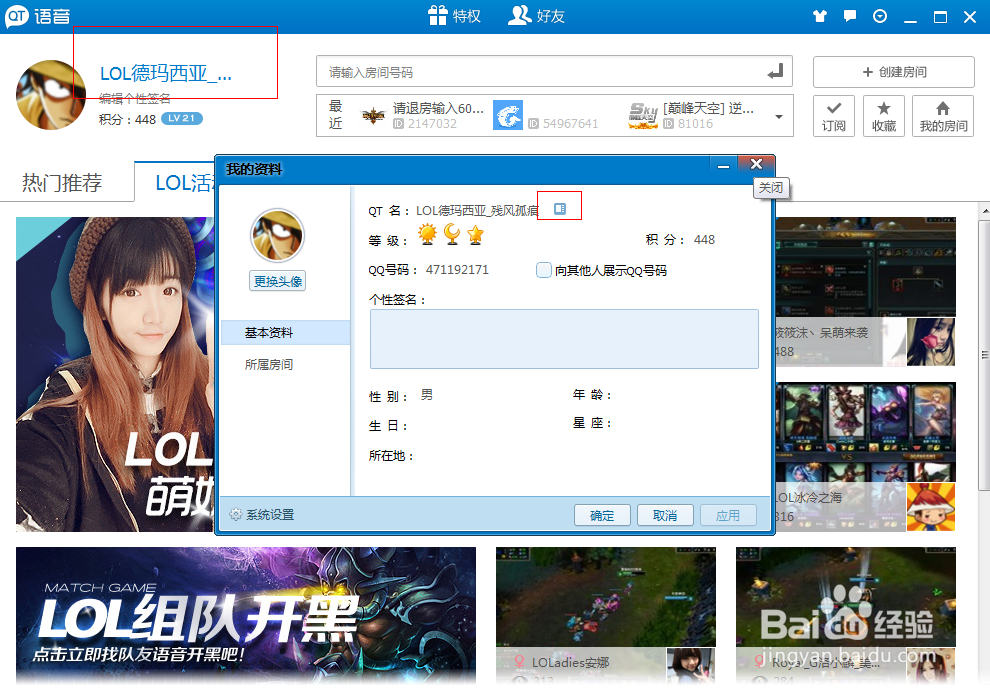This screenshot has width=990, height=690.
Task: Open the message bubble icon
Action: coord(850,16)
